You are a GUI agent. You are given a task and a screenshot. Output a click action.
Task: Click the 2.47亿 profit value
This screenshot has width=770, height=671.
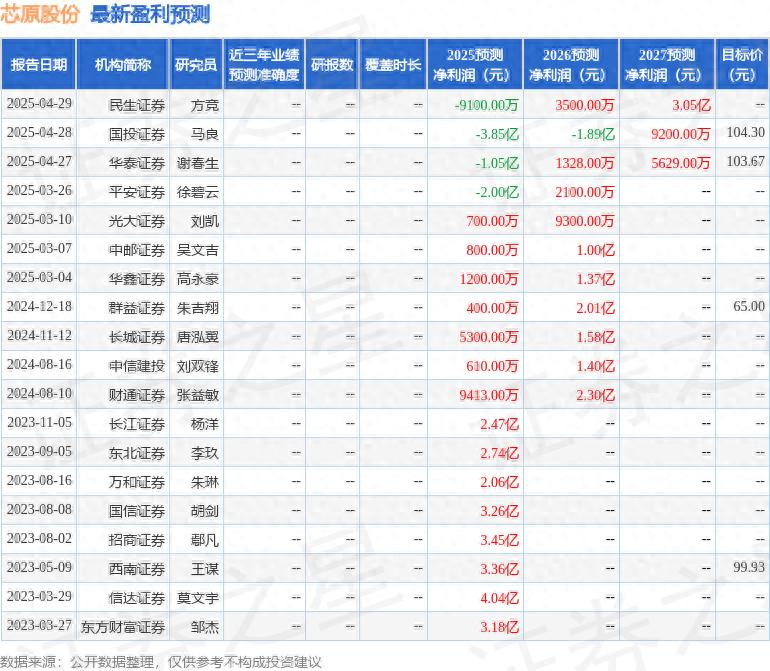click(499, 424)
